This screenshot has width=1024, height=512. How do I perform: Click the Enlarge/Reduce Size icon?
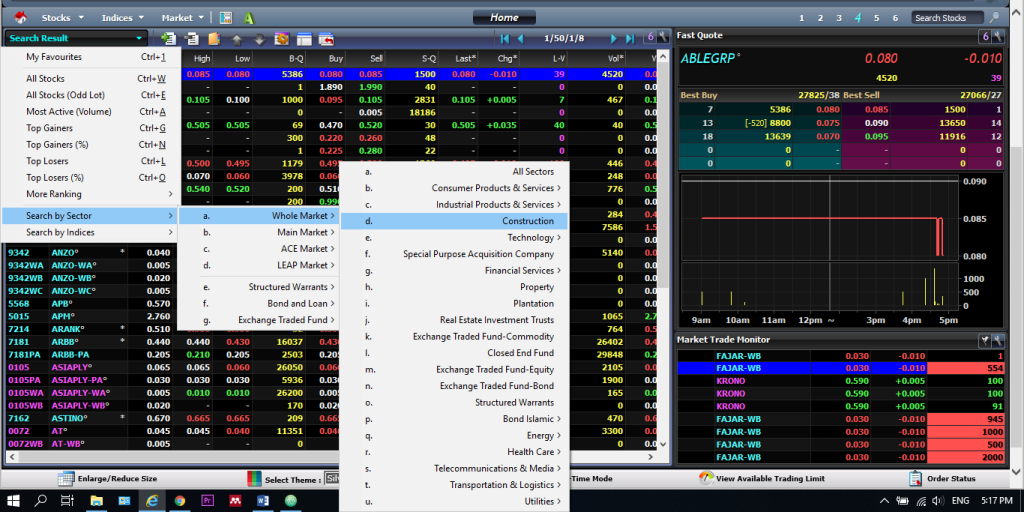[x=66, y=479]
